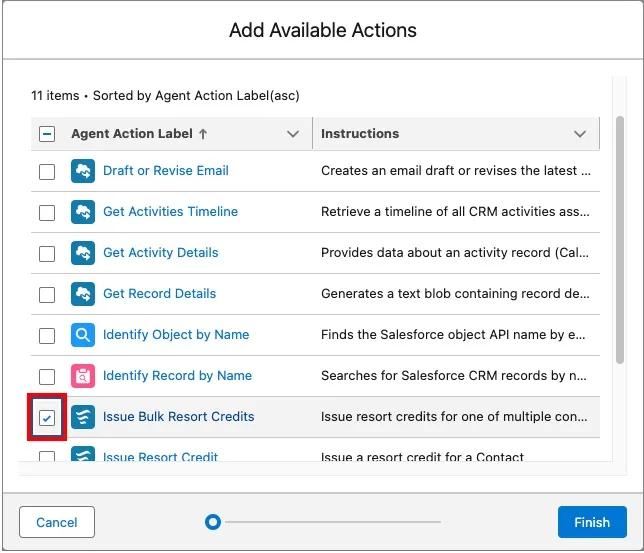Click the sort arrow beside Agent Action Label
This screenshot has height=553, width=644.
pyautogui.click(x=204, y=133)
